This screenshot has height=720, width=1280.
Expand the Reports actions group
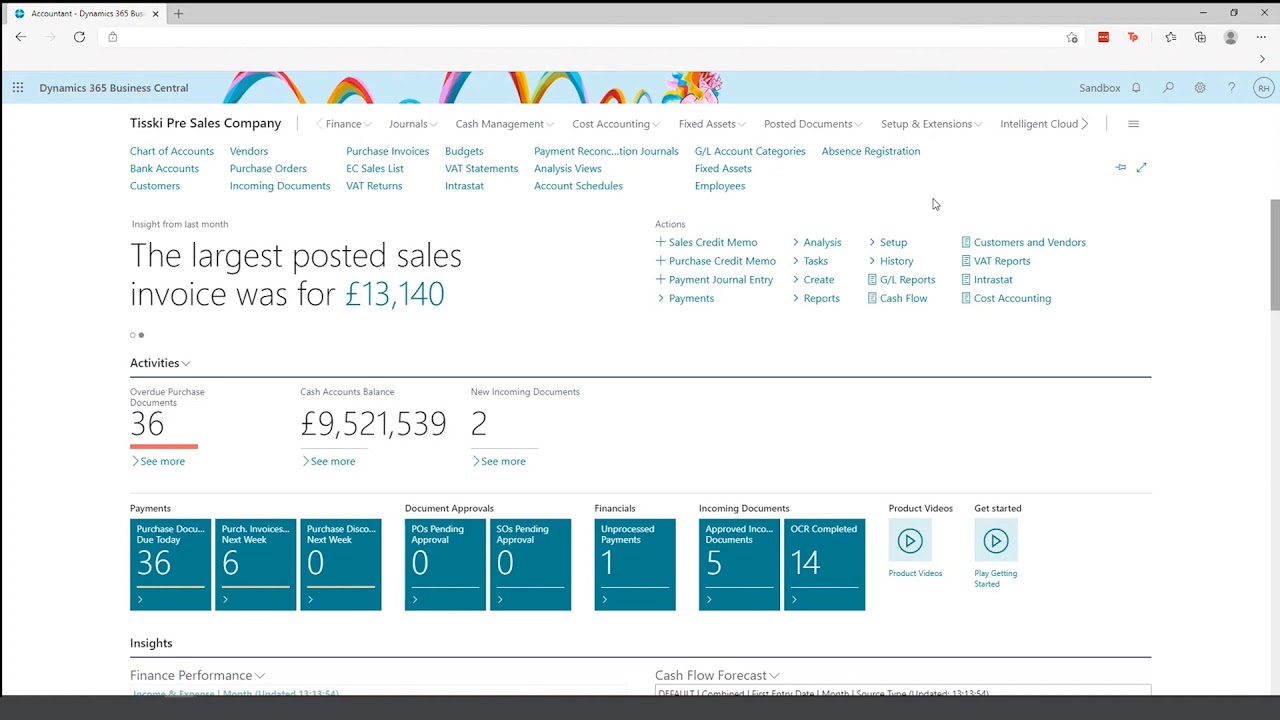coord(816,298)
